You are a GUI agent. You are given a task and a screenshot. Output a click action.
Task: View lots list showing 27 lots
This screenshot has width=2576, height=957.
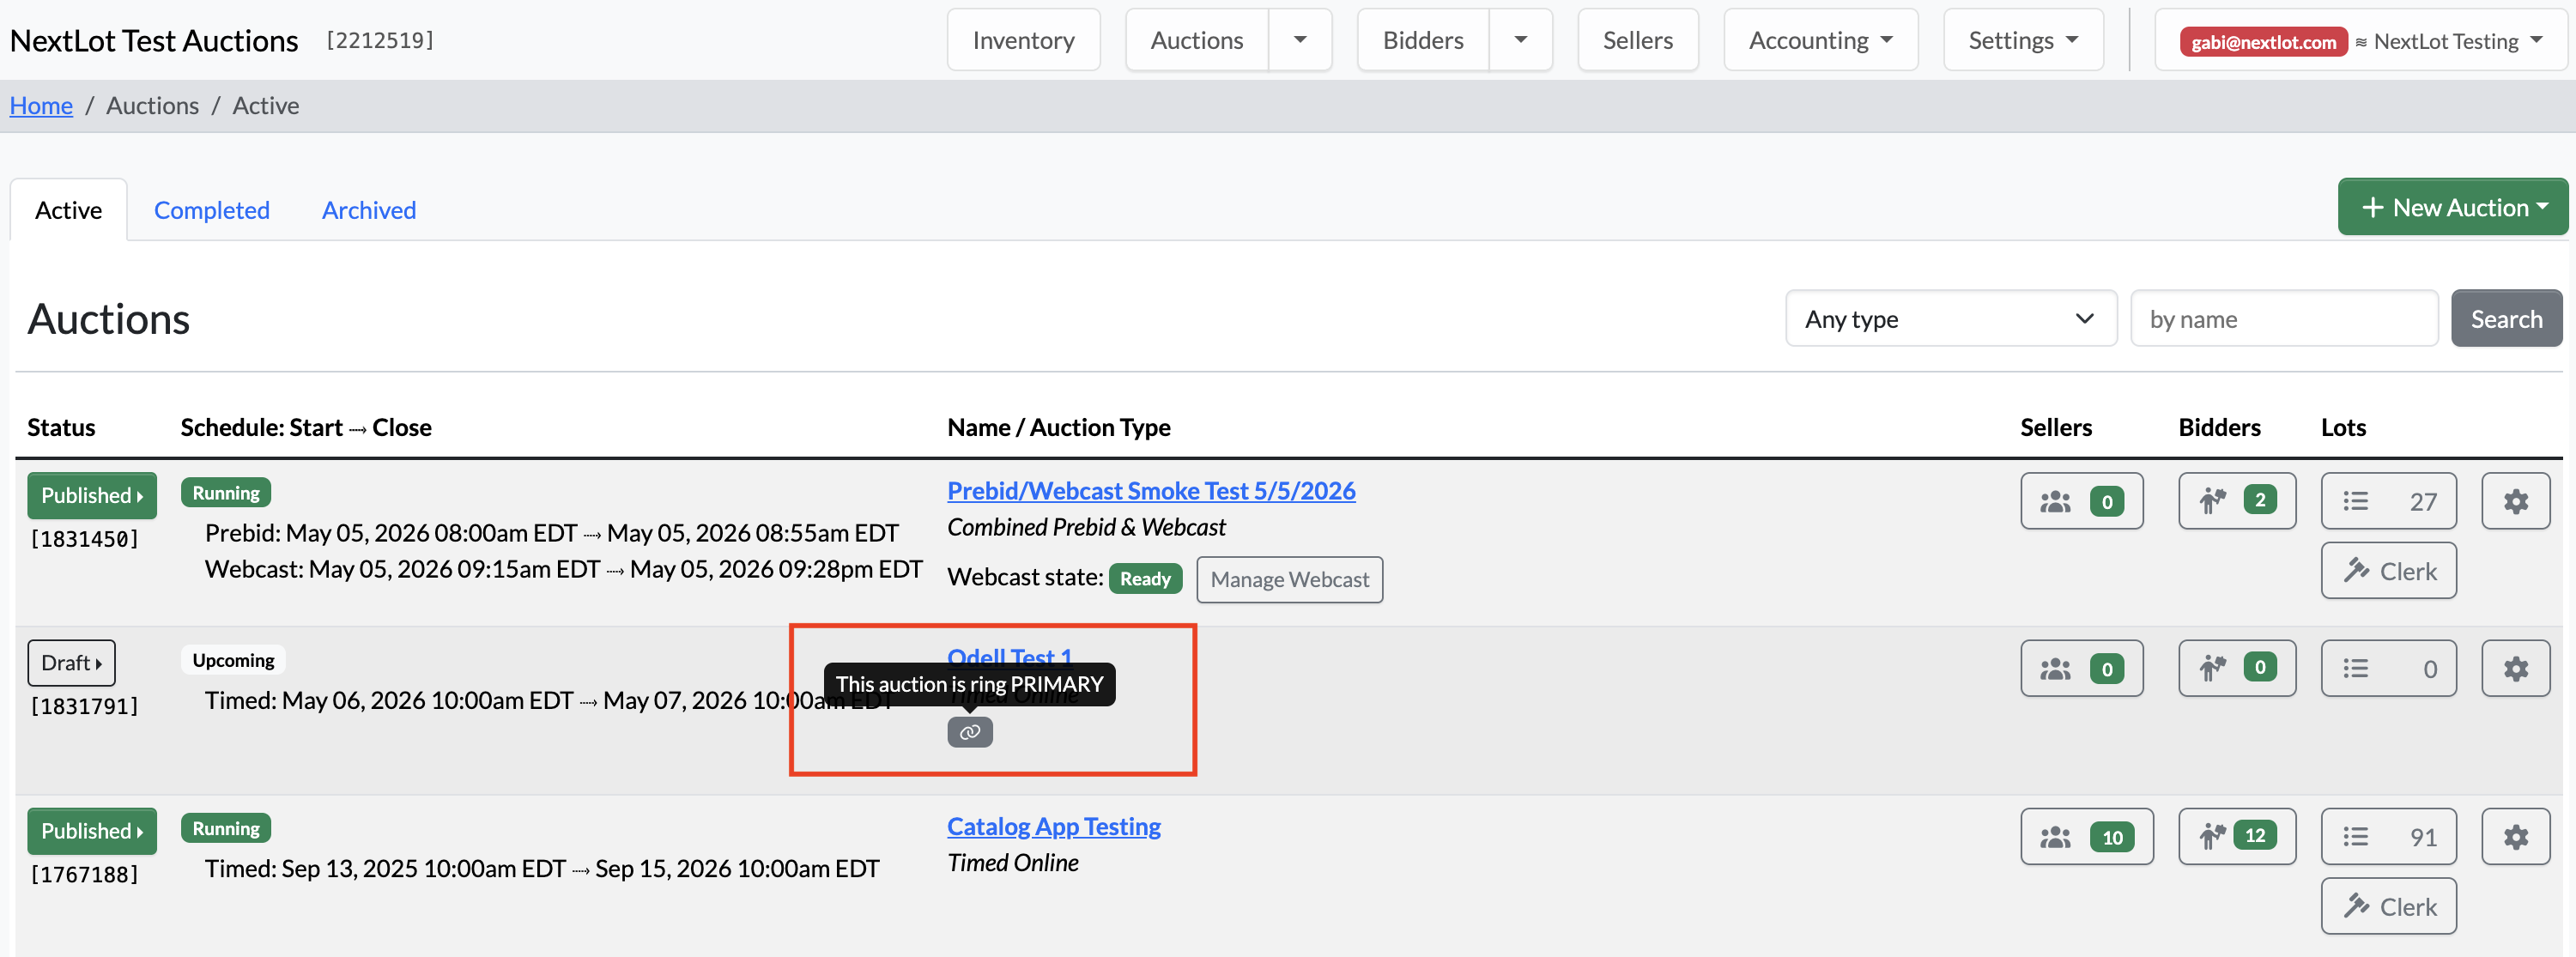click(2388, 501)
